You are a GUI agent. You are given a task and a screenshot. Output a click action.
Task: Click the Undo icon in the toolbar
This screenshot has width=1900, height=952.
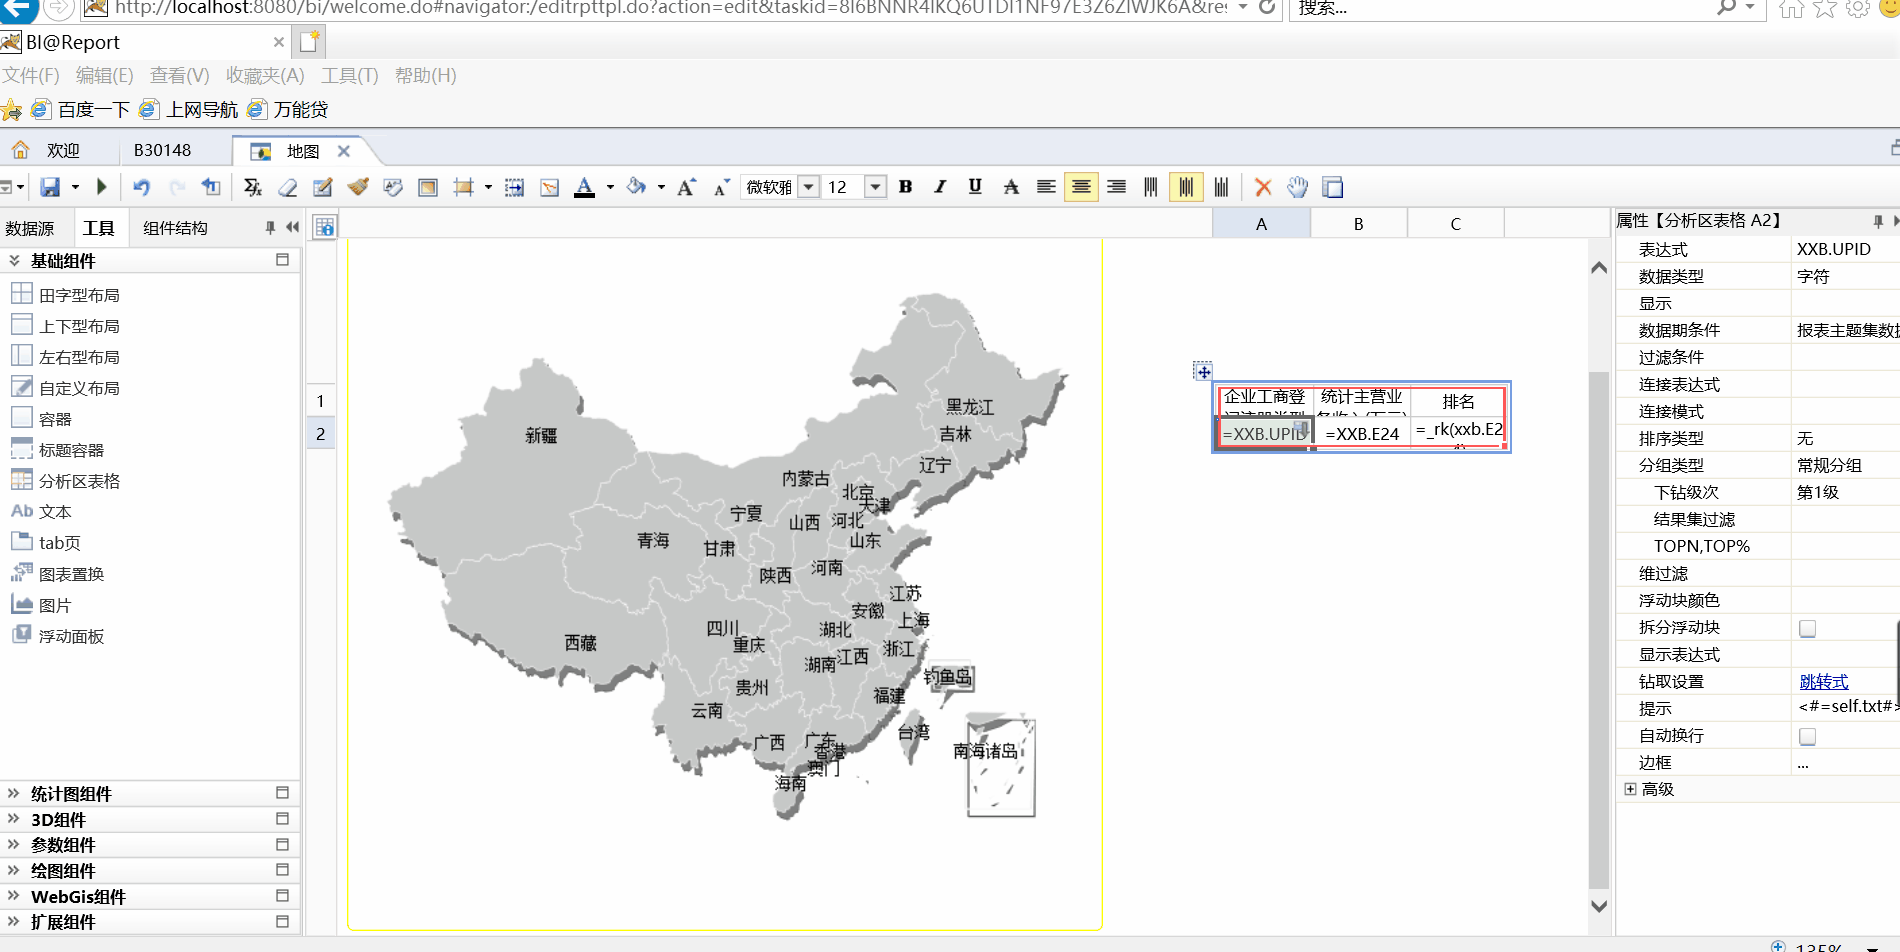pyautogui.click(x=141, y=187)
